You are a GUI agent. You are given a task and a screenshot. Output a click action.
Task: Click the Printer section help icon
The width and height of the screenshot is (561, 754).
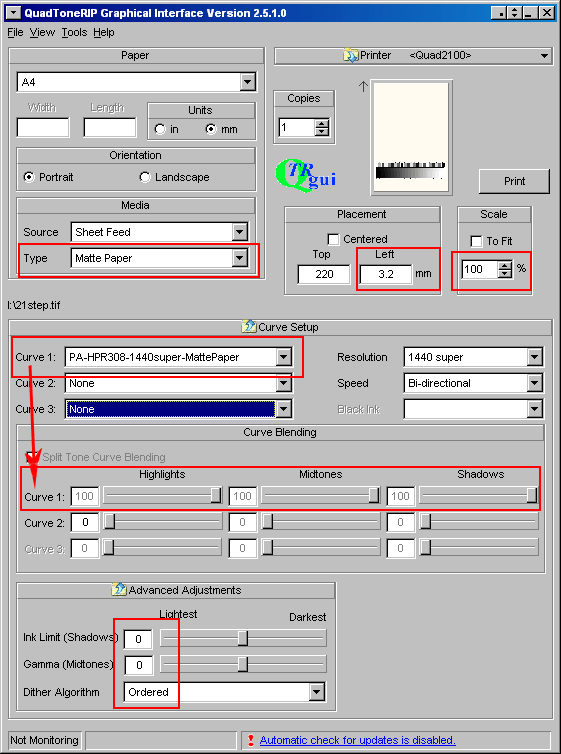tap(350, 55)
